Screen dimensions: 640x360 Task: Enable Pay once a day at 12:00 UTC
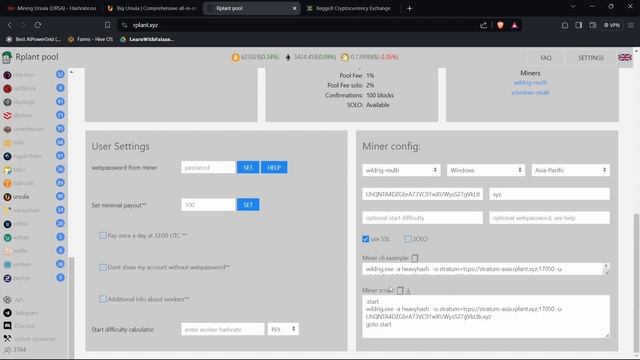[x=103, y=236]
